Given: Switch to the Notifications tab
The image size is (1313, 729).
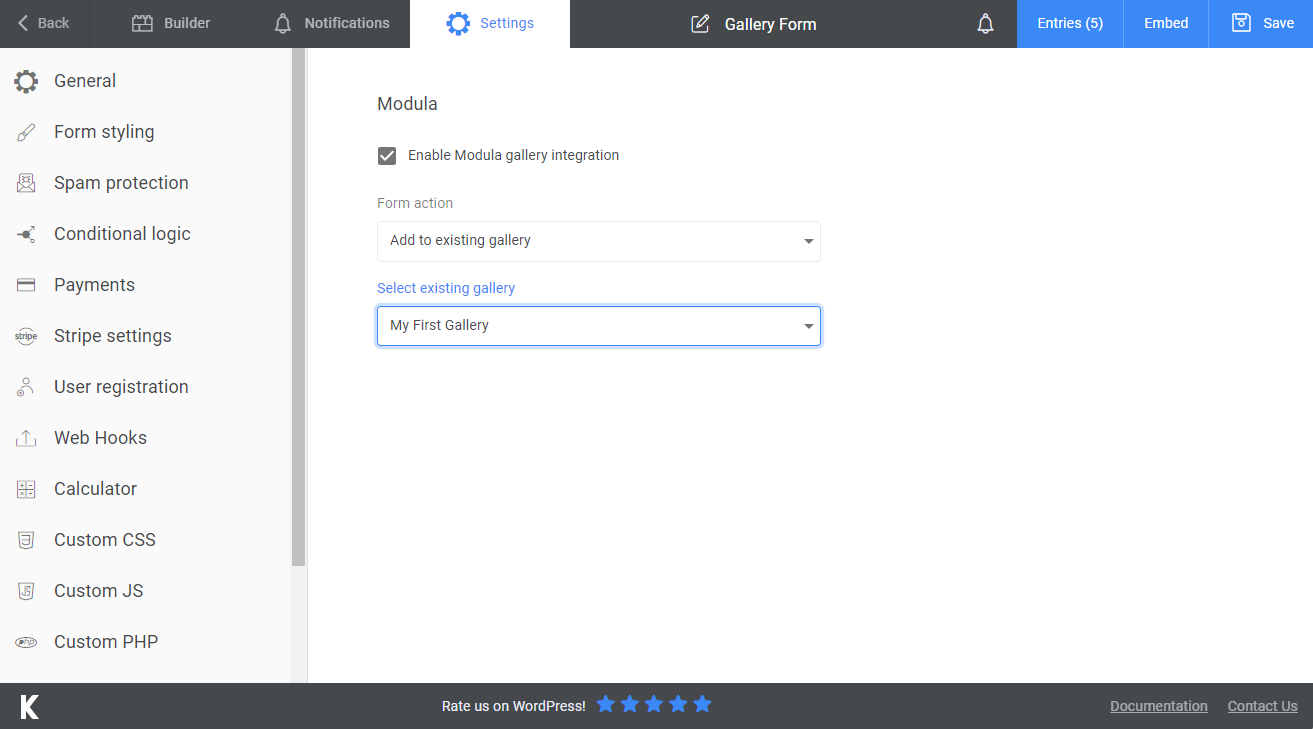Looking at the screenshot, I should 331,24.
